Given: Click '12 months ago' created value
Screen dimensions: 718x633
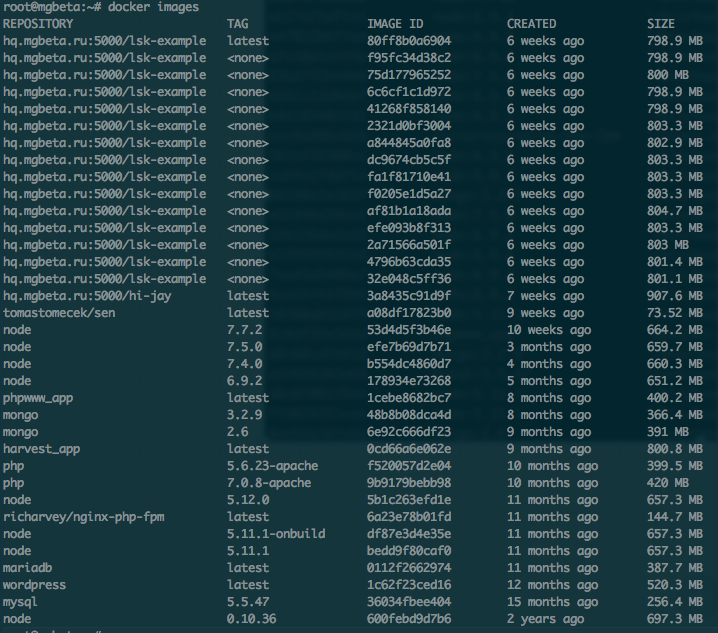Looking at the screenshot, I should pyautogui.click(x=552, y=585).
